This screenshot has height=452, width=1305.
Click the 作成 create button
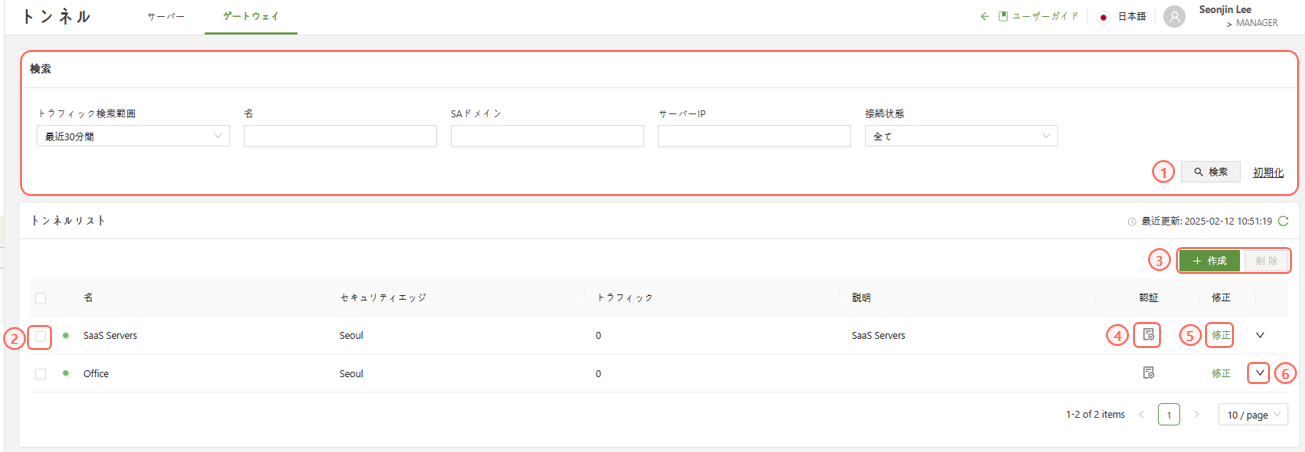coord(1209,260)
